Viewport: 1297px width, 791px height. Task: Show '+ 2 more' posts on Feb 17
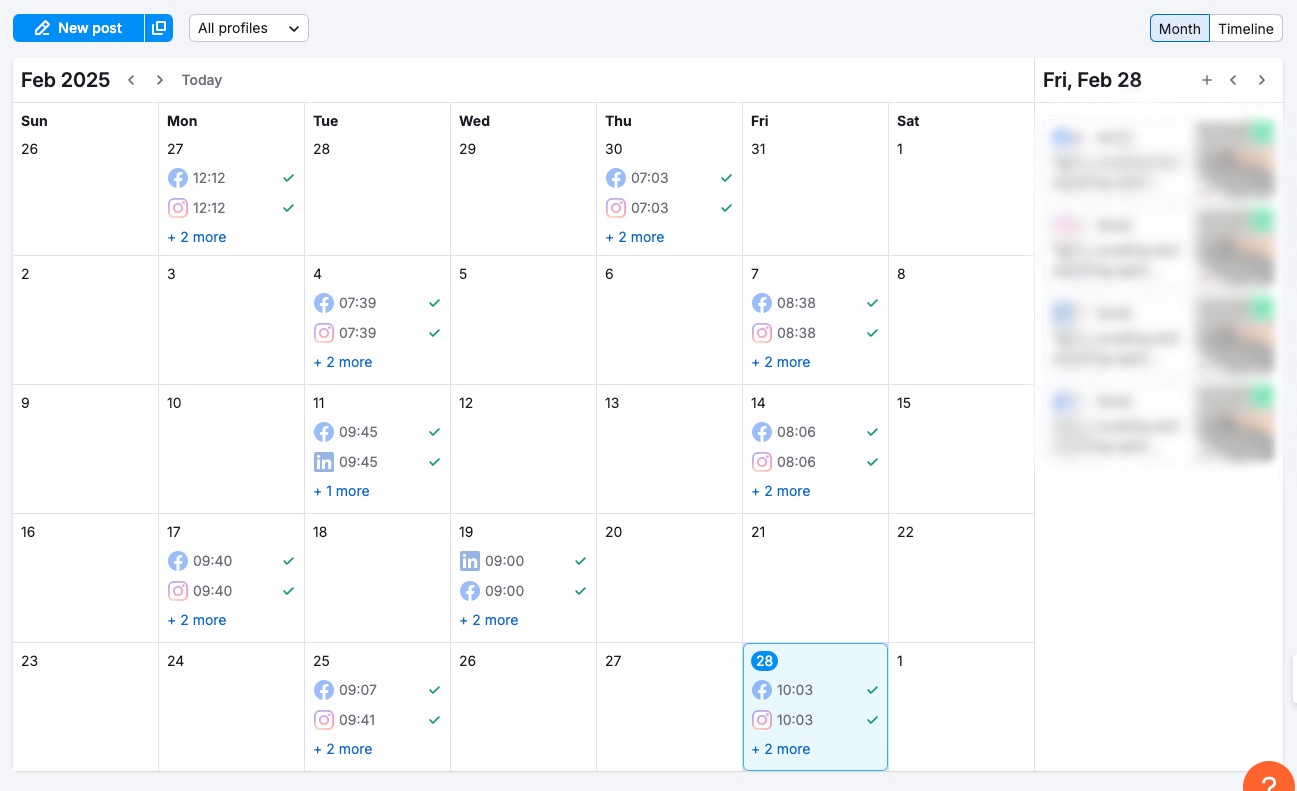point(197,620)
